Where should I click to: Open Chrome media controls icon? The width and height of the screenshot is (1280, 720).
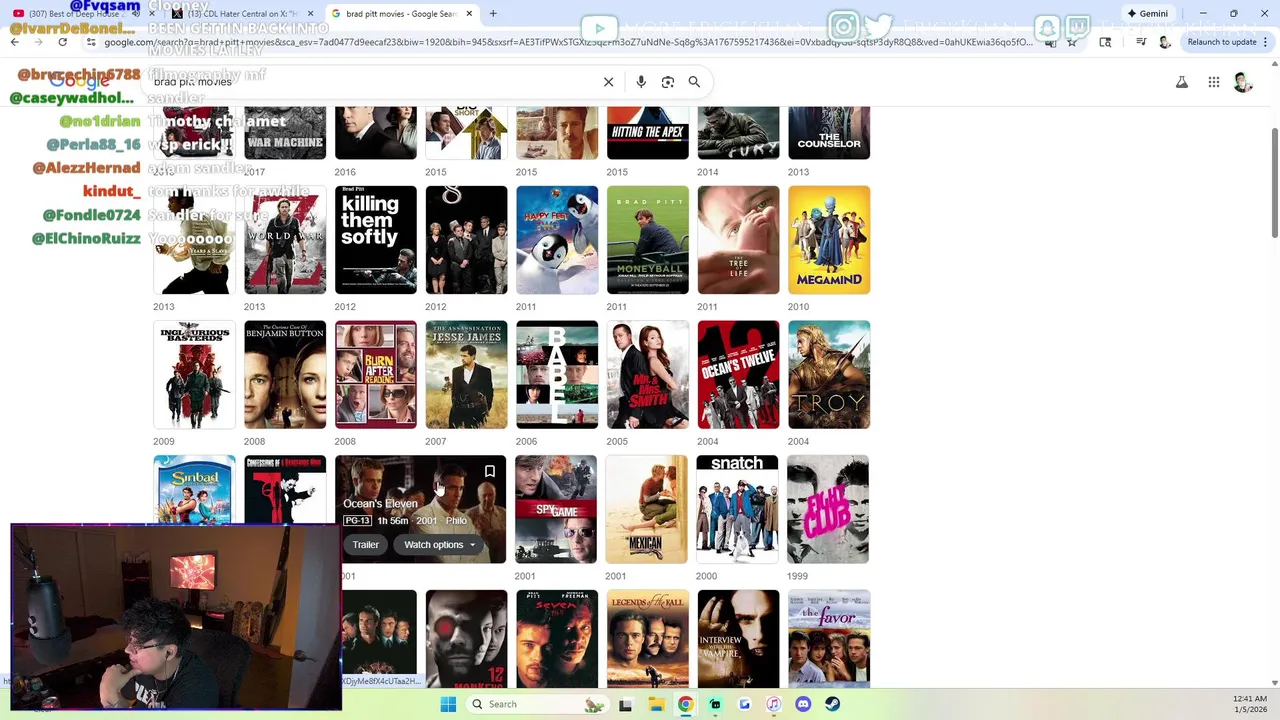point(1141,42)
